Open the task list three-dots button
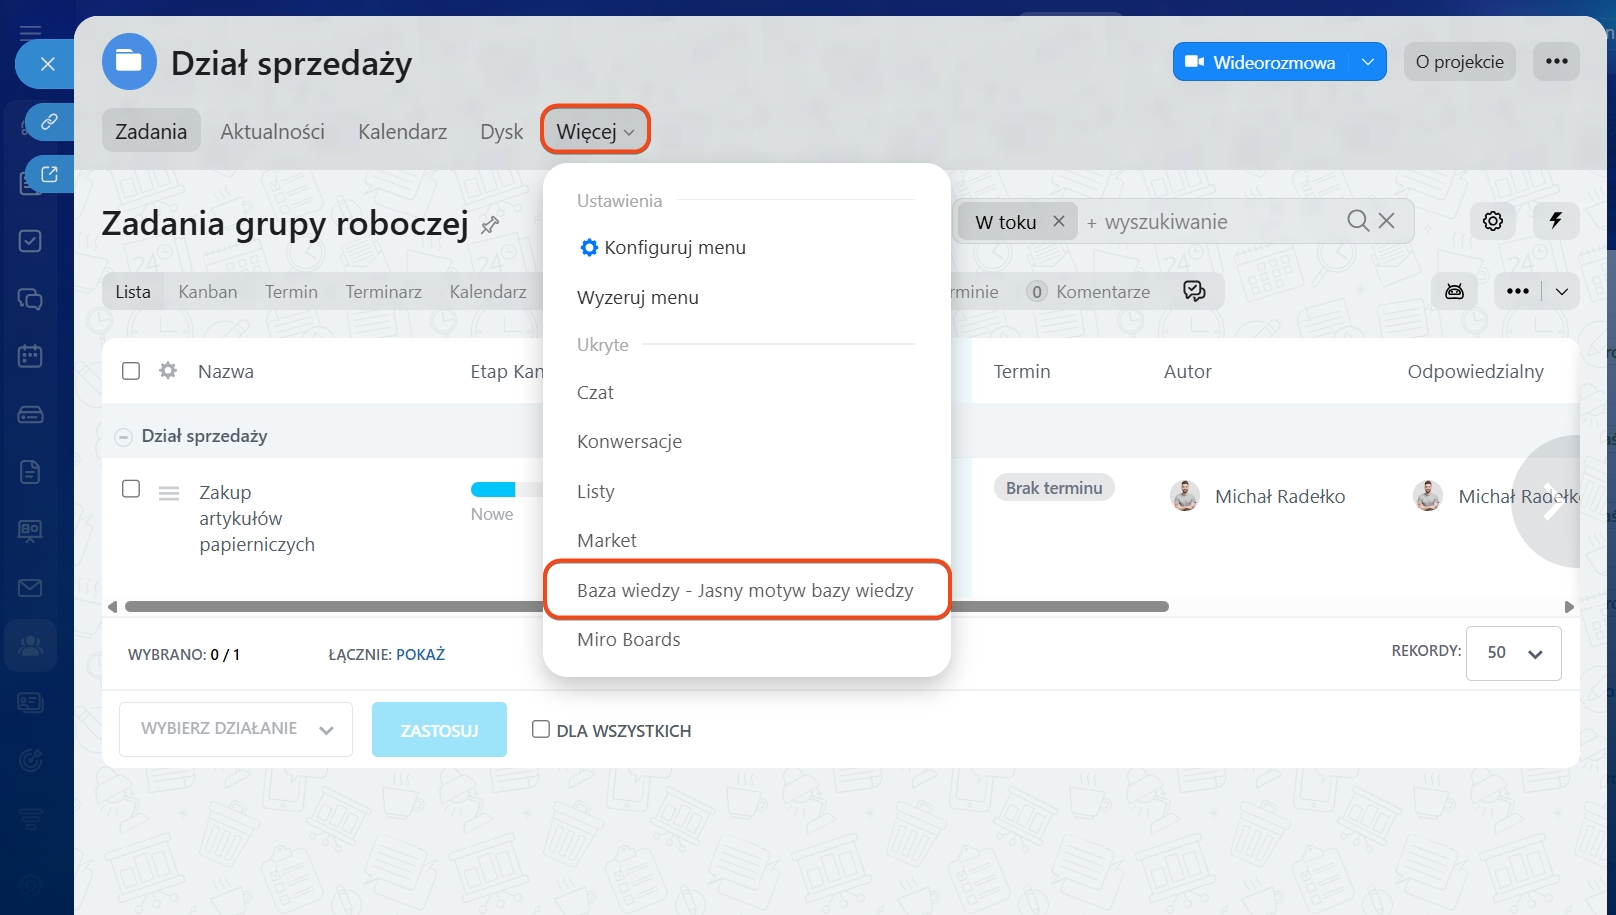Viewport: 1616px width, 915px height. [x=1518, y=291]
